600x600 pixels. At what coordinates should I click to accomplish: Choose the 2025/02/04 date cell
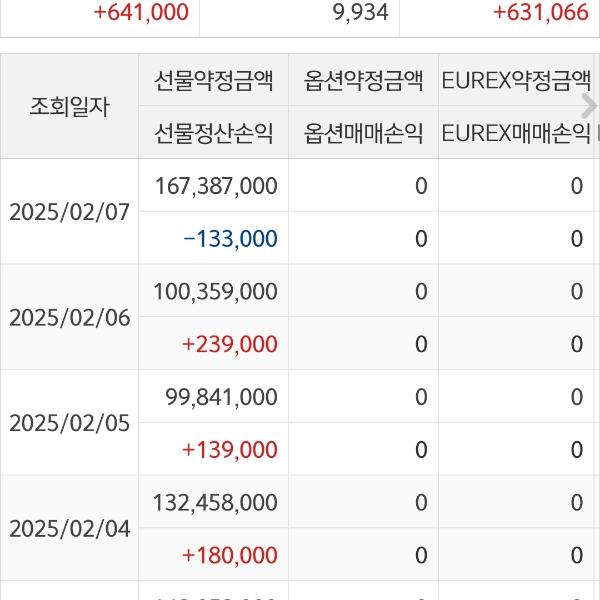pos(69,529)
